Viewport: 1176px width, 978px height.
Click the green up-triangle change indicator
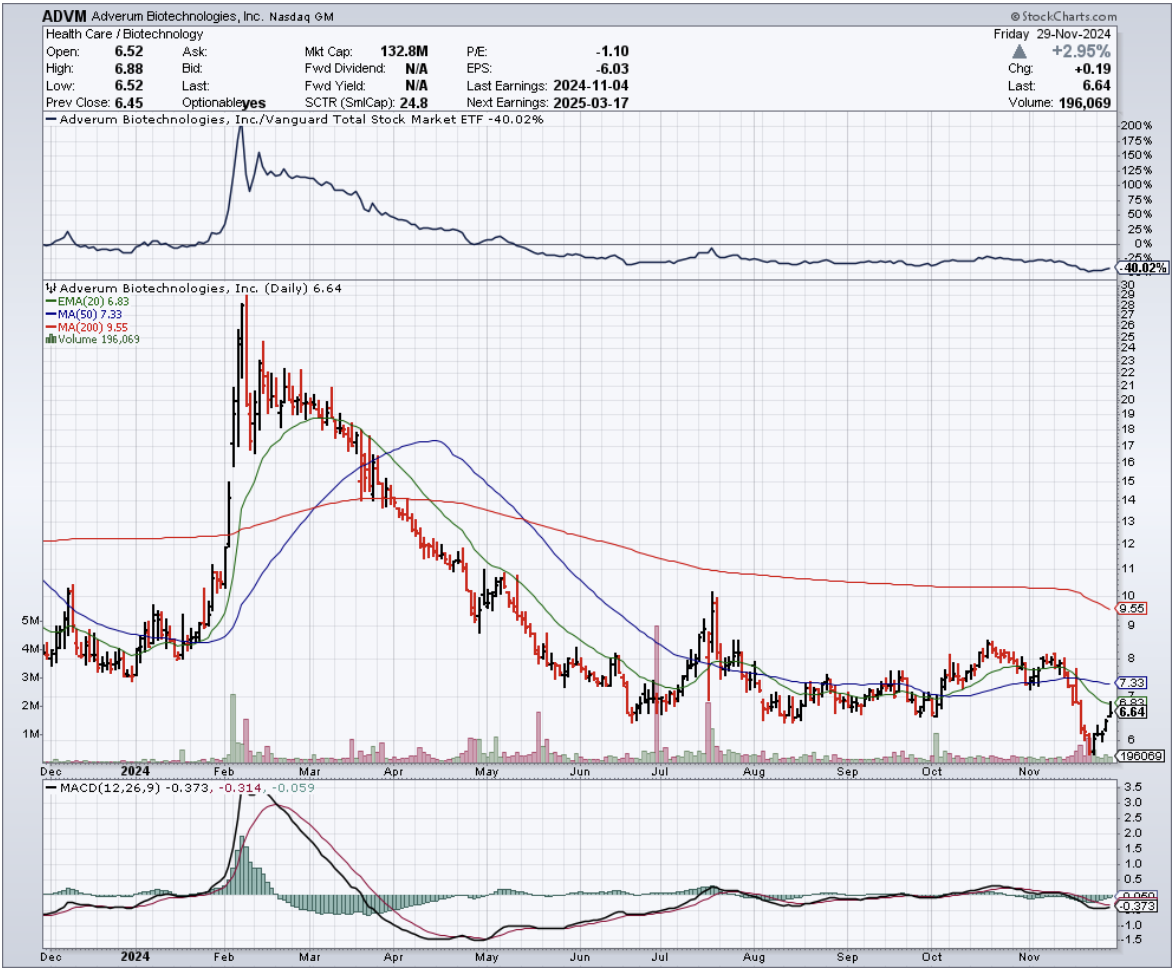click(1019, 50)
